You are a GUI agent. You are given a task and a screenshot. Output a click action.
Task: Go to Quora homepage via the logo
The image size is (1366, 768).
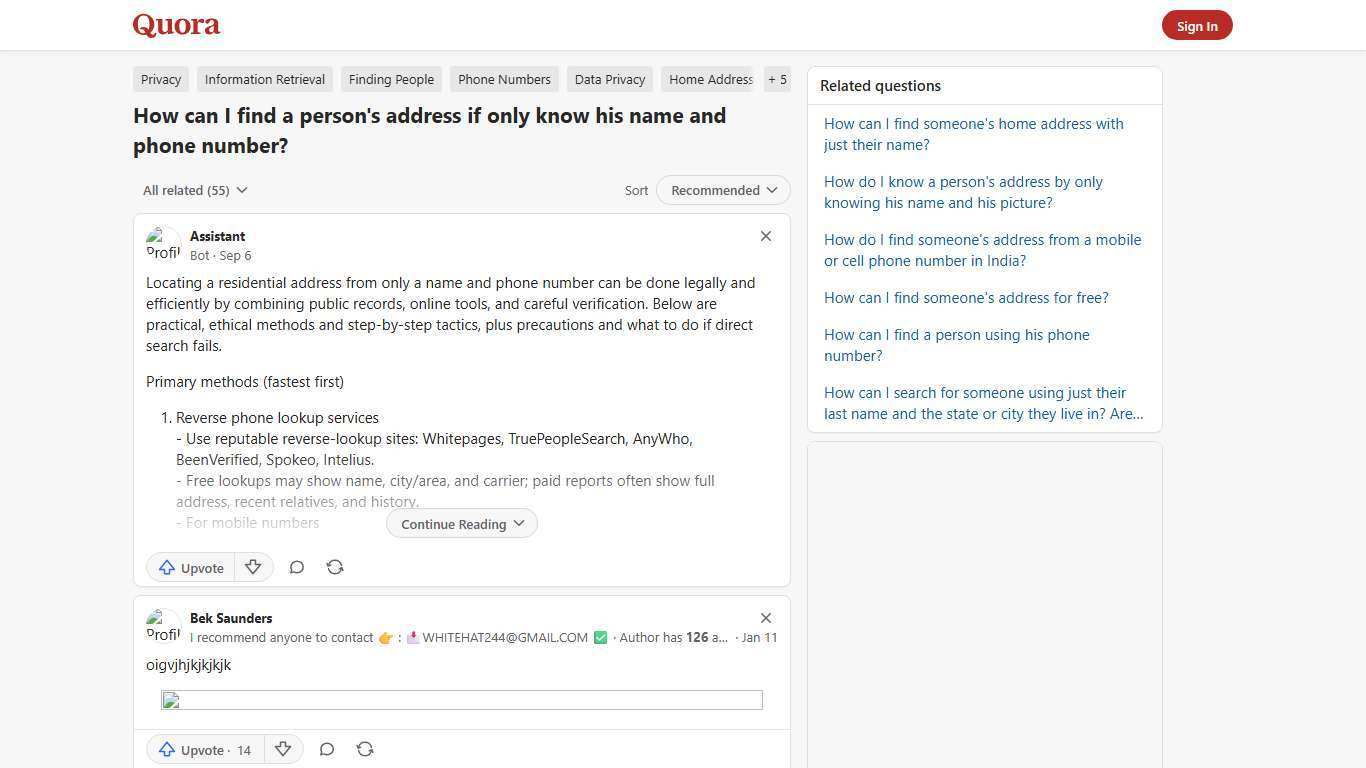click(x=176, y=25)
